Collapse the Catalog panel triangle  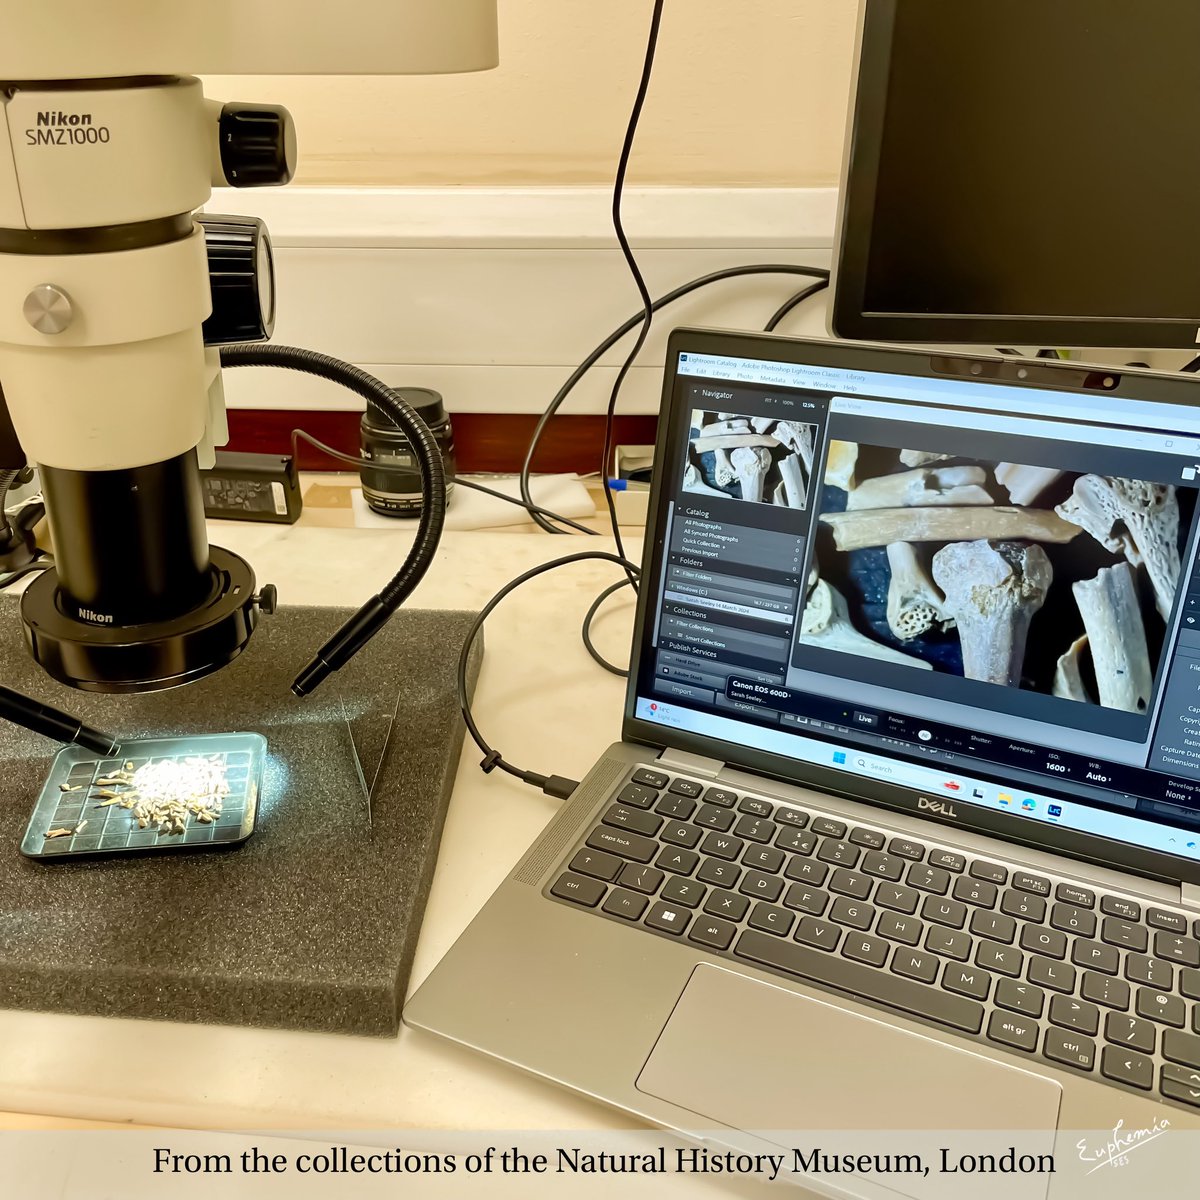point(680,508)
